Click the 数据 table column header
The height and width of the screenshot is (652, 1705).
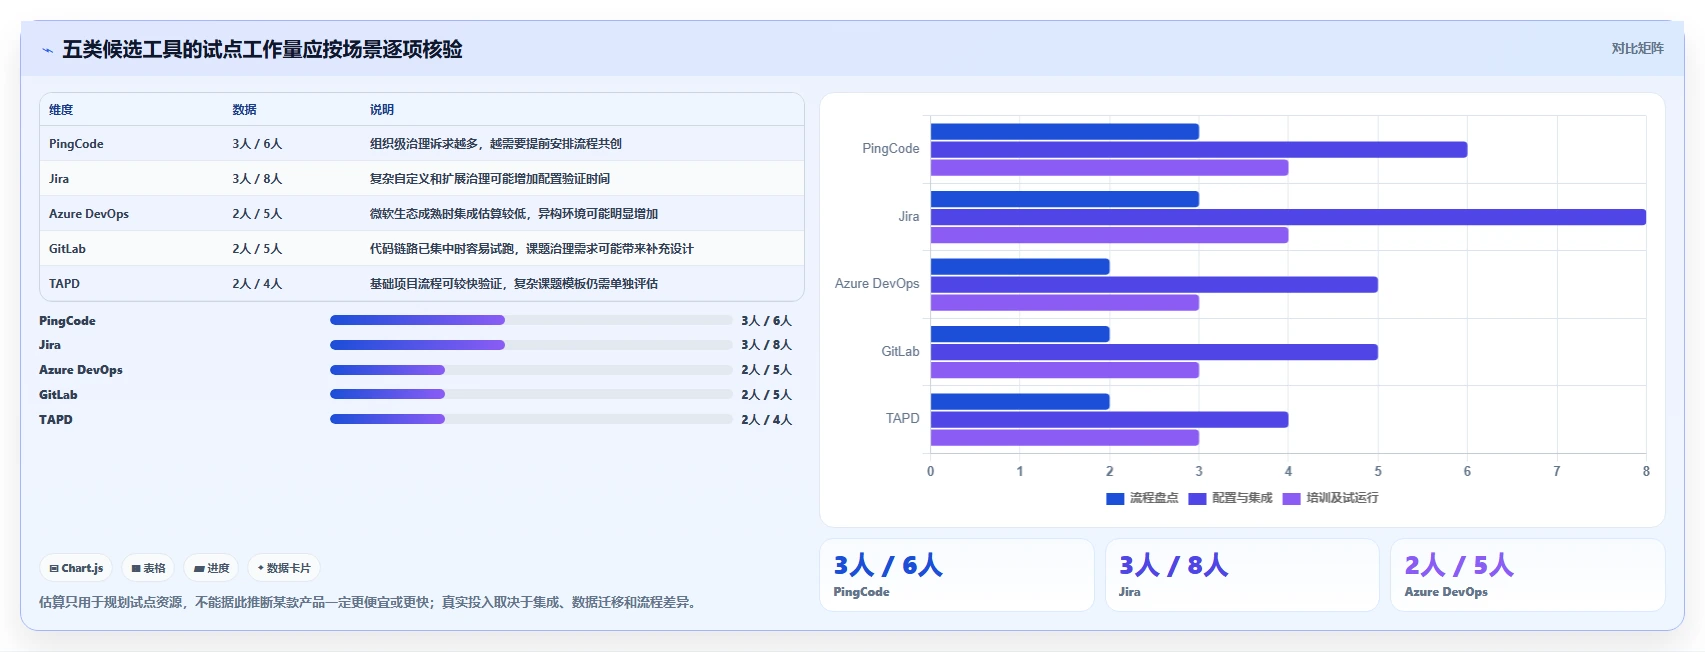(244, 110)
